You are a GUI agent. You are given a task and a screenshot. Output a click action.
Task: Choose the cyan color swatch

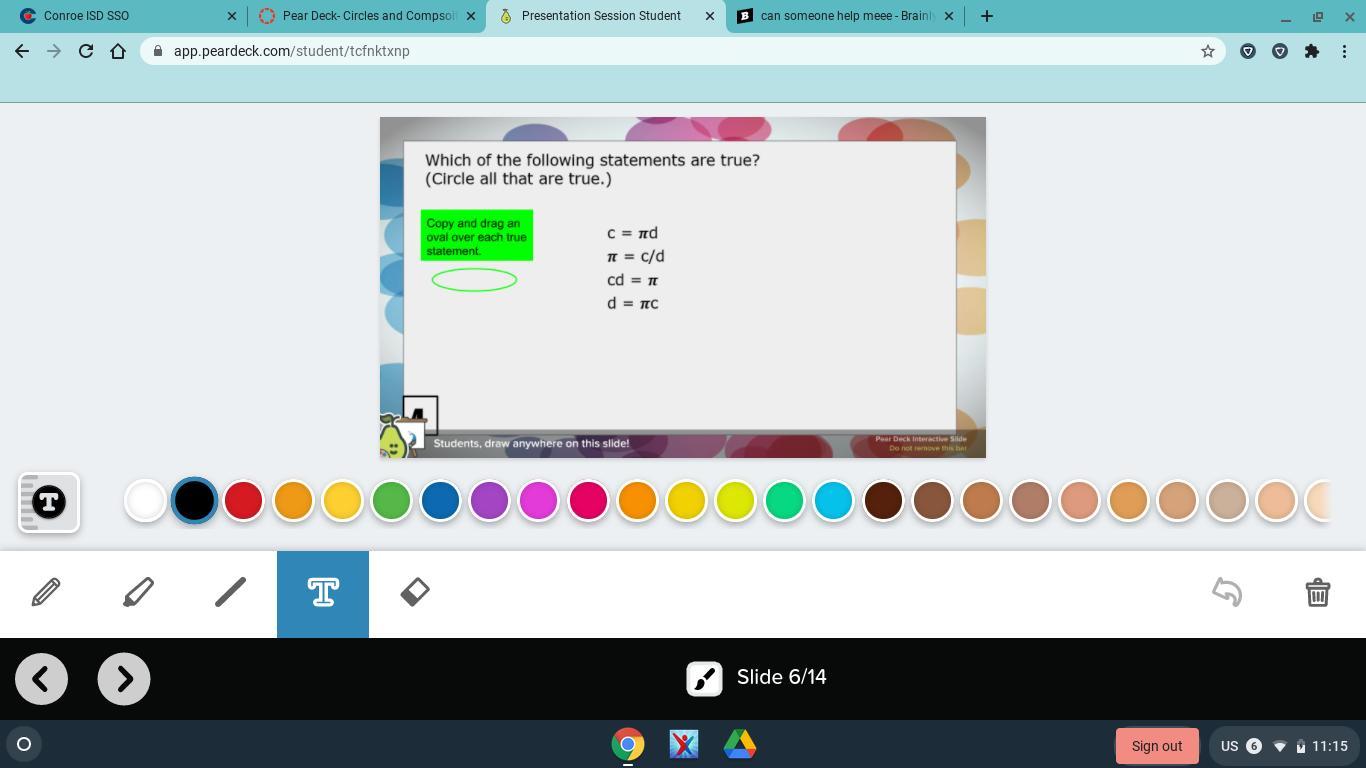[833, 501]
